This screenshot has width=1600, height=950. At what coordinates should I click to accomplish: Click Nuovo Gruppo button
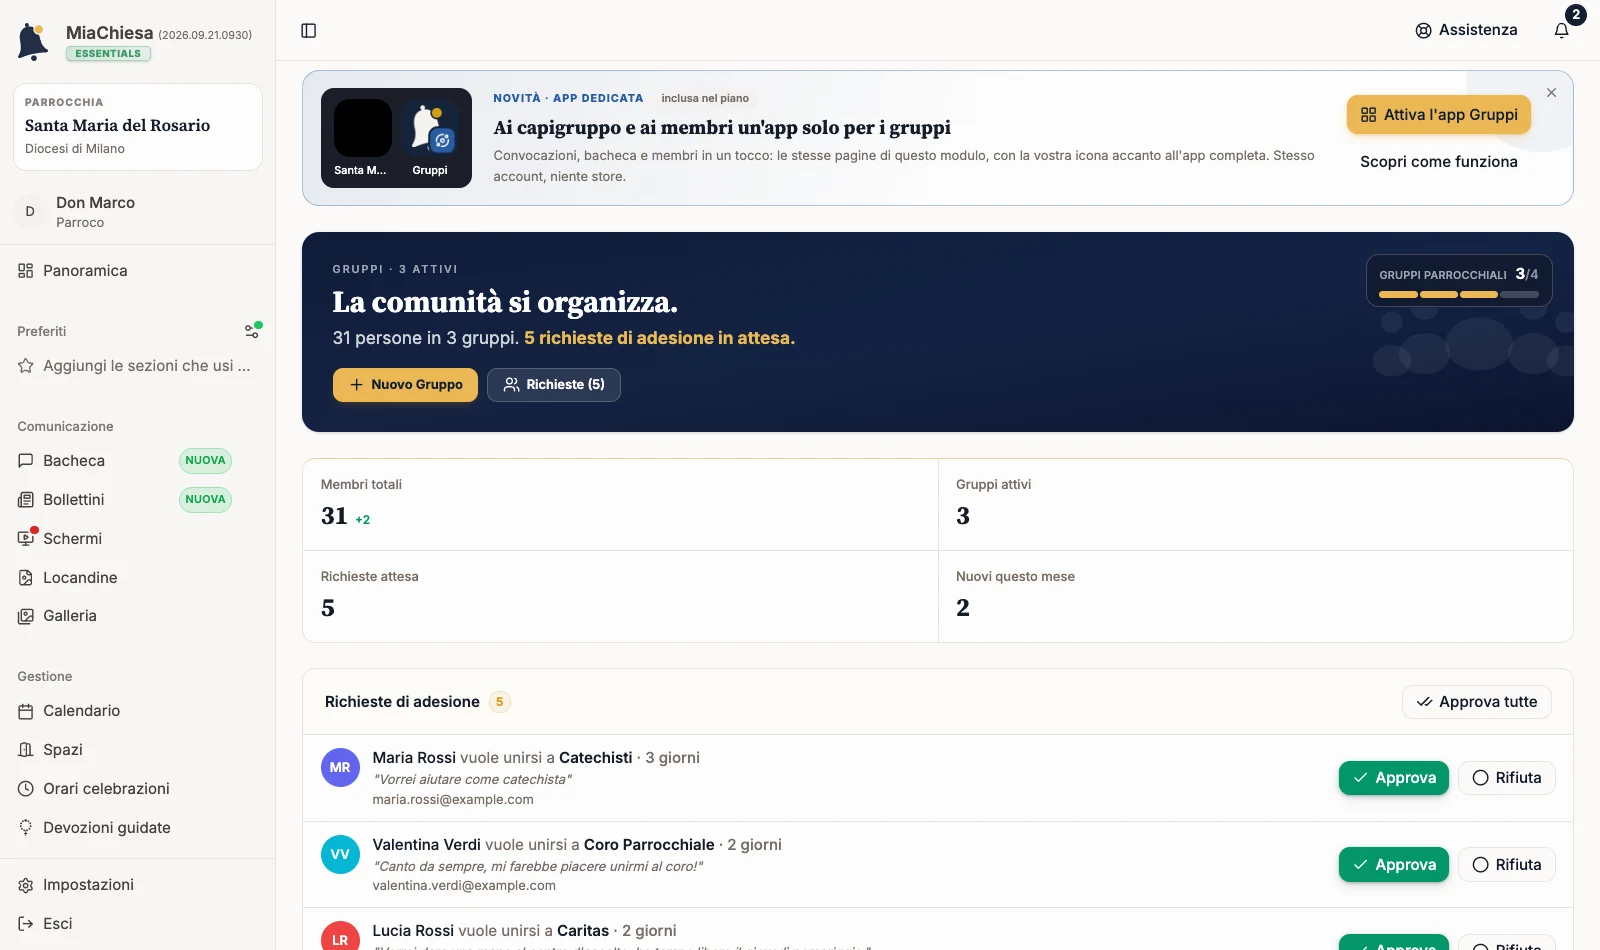[x=405, y=385]
